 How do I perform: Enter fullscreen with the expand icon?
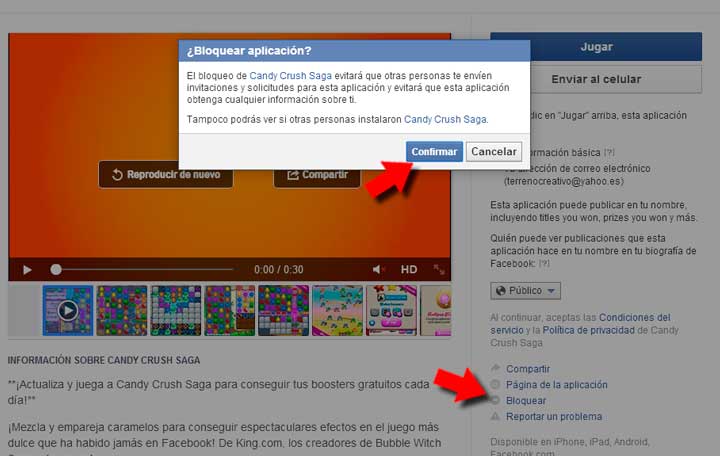[x=439, y=269]
